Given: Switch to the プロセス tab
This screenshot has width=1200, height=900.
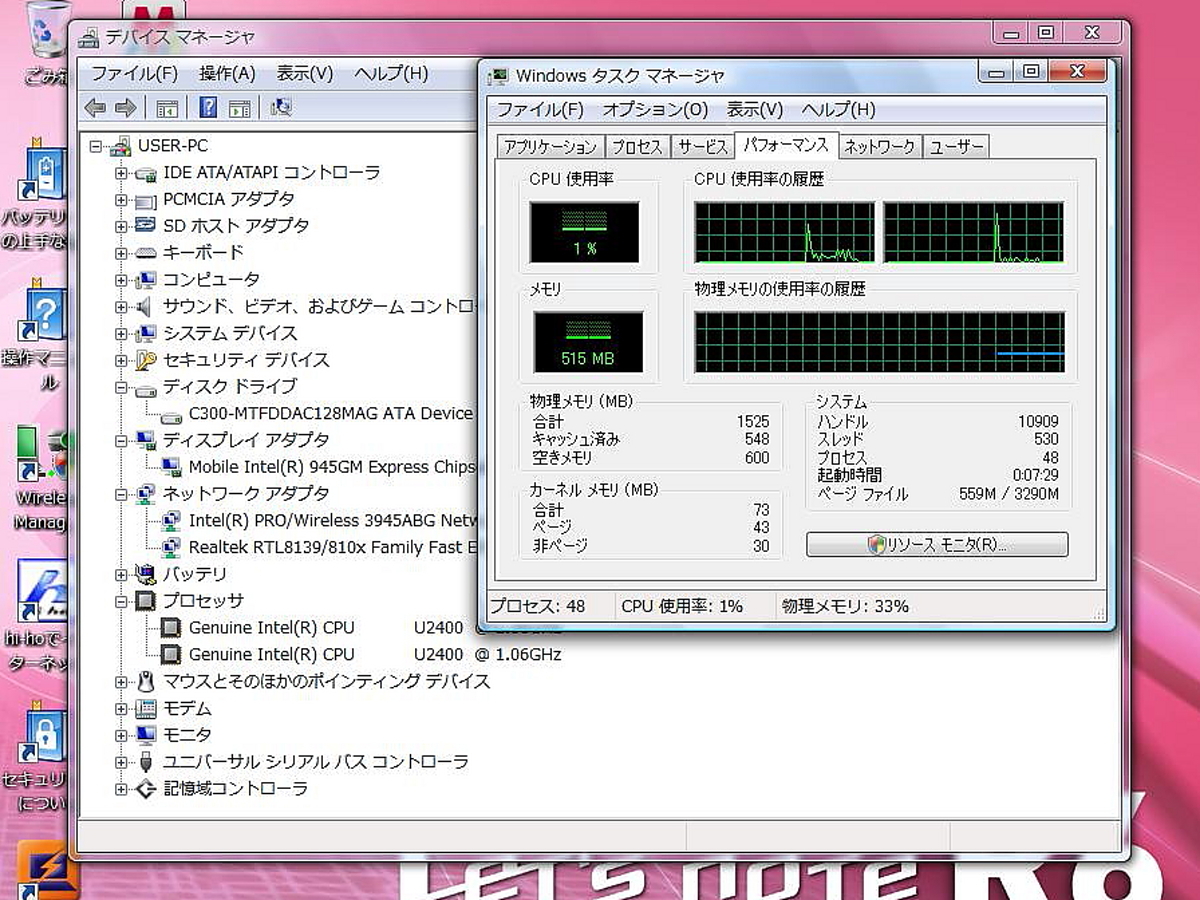Looking at the screenshot, I should click(637, 147).
